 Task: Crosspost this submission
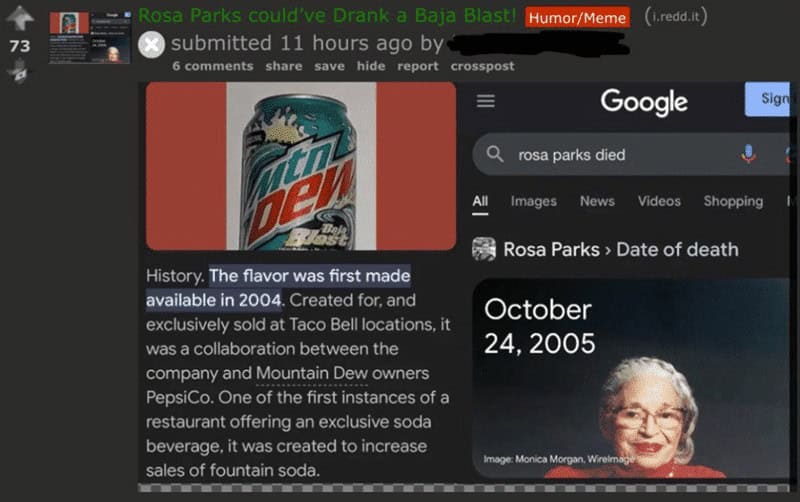[x=482, y=66]
